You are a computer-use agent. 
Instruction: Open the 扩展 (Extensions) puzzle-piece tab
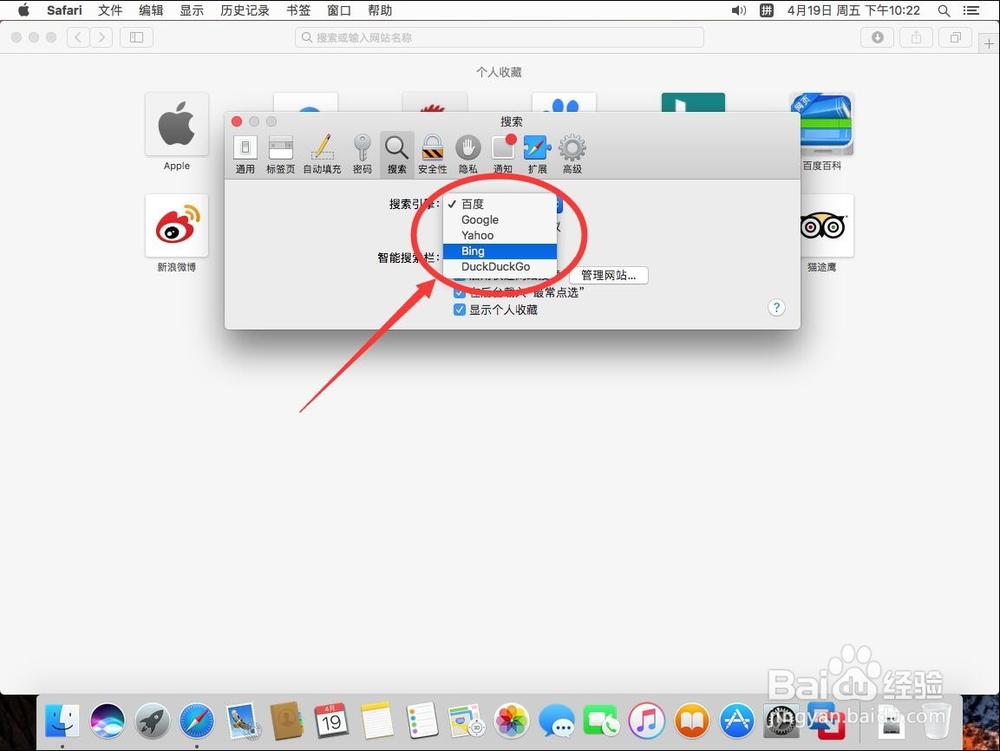[x=537, y=154]
